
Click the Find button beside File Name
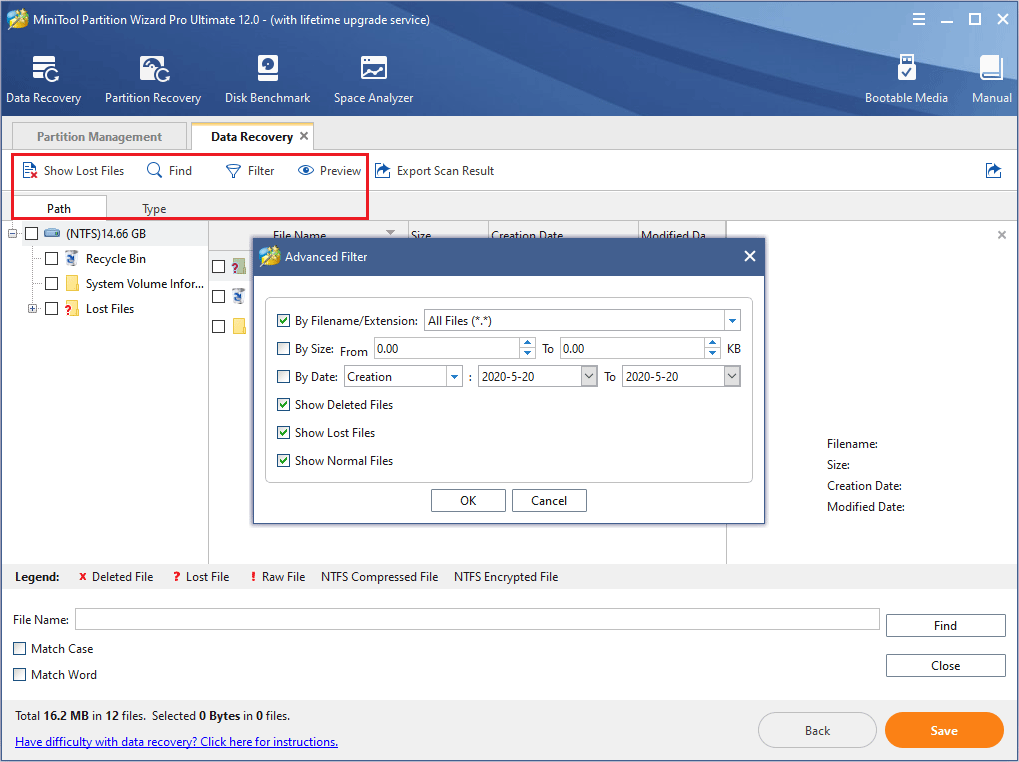point(946,626)
